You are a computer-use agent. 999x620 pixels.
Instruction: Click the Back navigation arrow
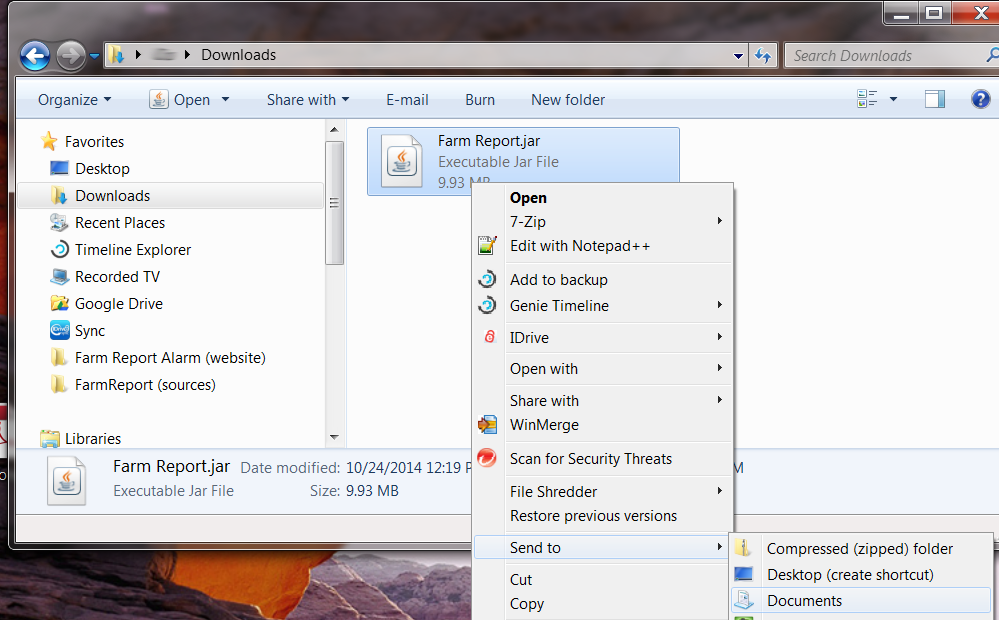point(34,56)
